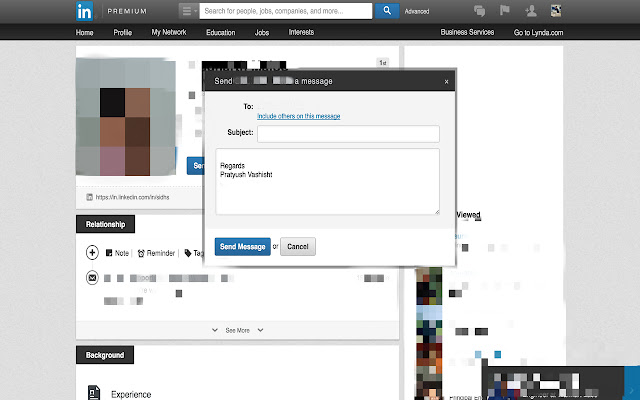Open the envelope message history icon
The image size is (640, 400).
point(92,278)
